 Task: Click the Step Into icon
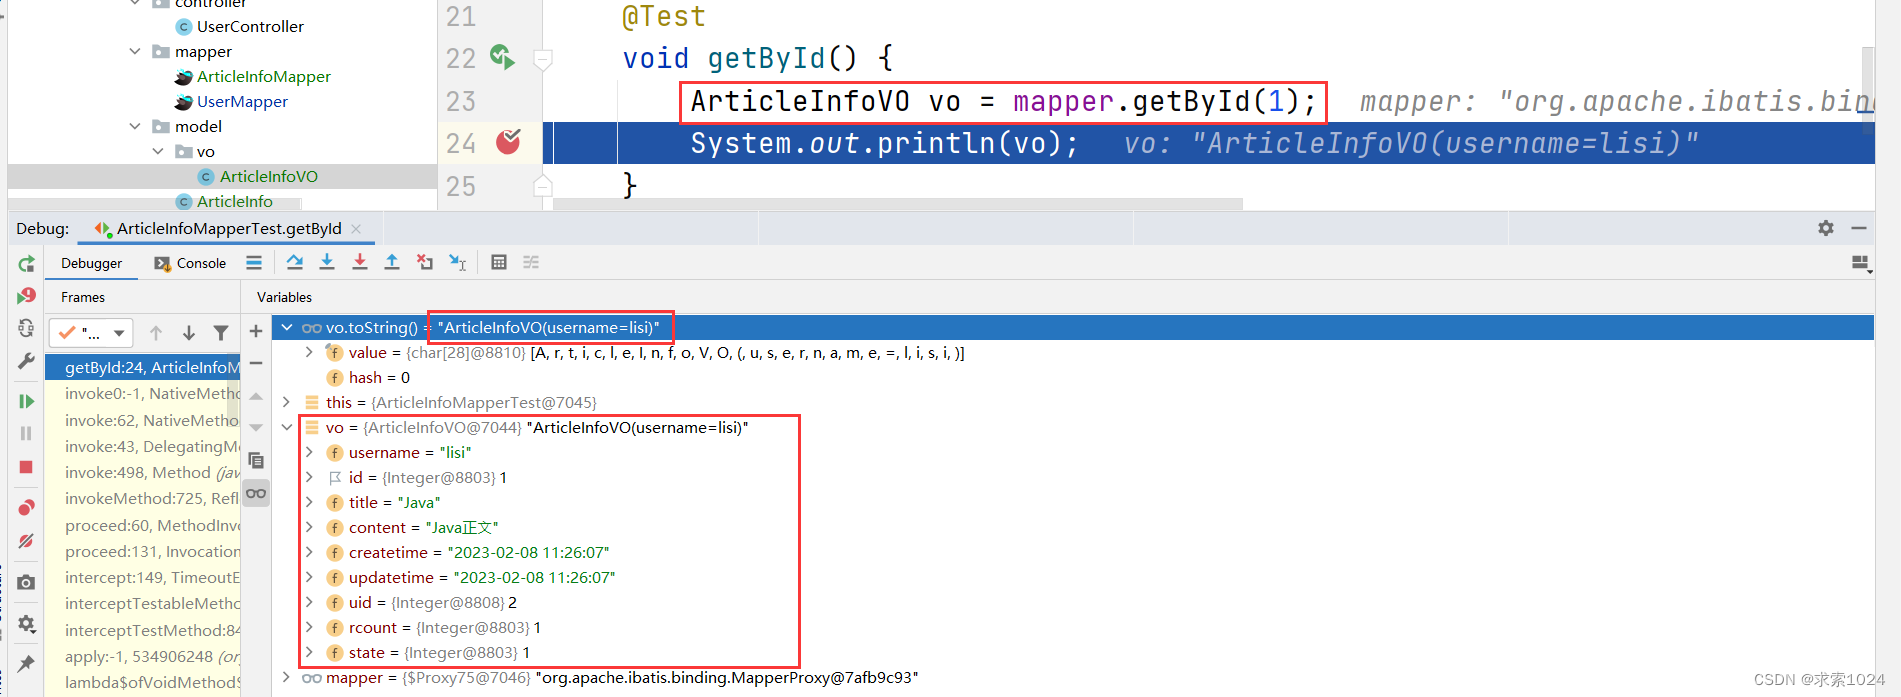pyautogui.click(x=327, y=262)
